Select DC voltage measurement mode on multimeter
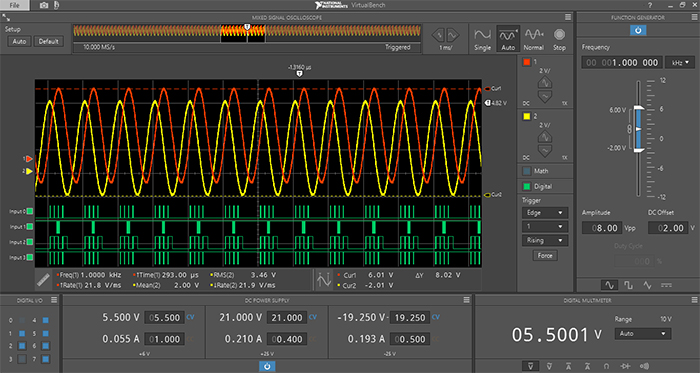This screenshot has height=373, width=700. click(530, 366)
